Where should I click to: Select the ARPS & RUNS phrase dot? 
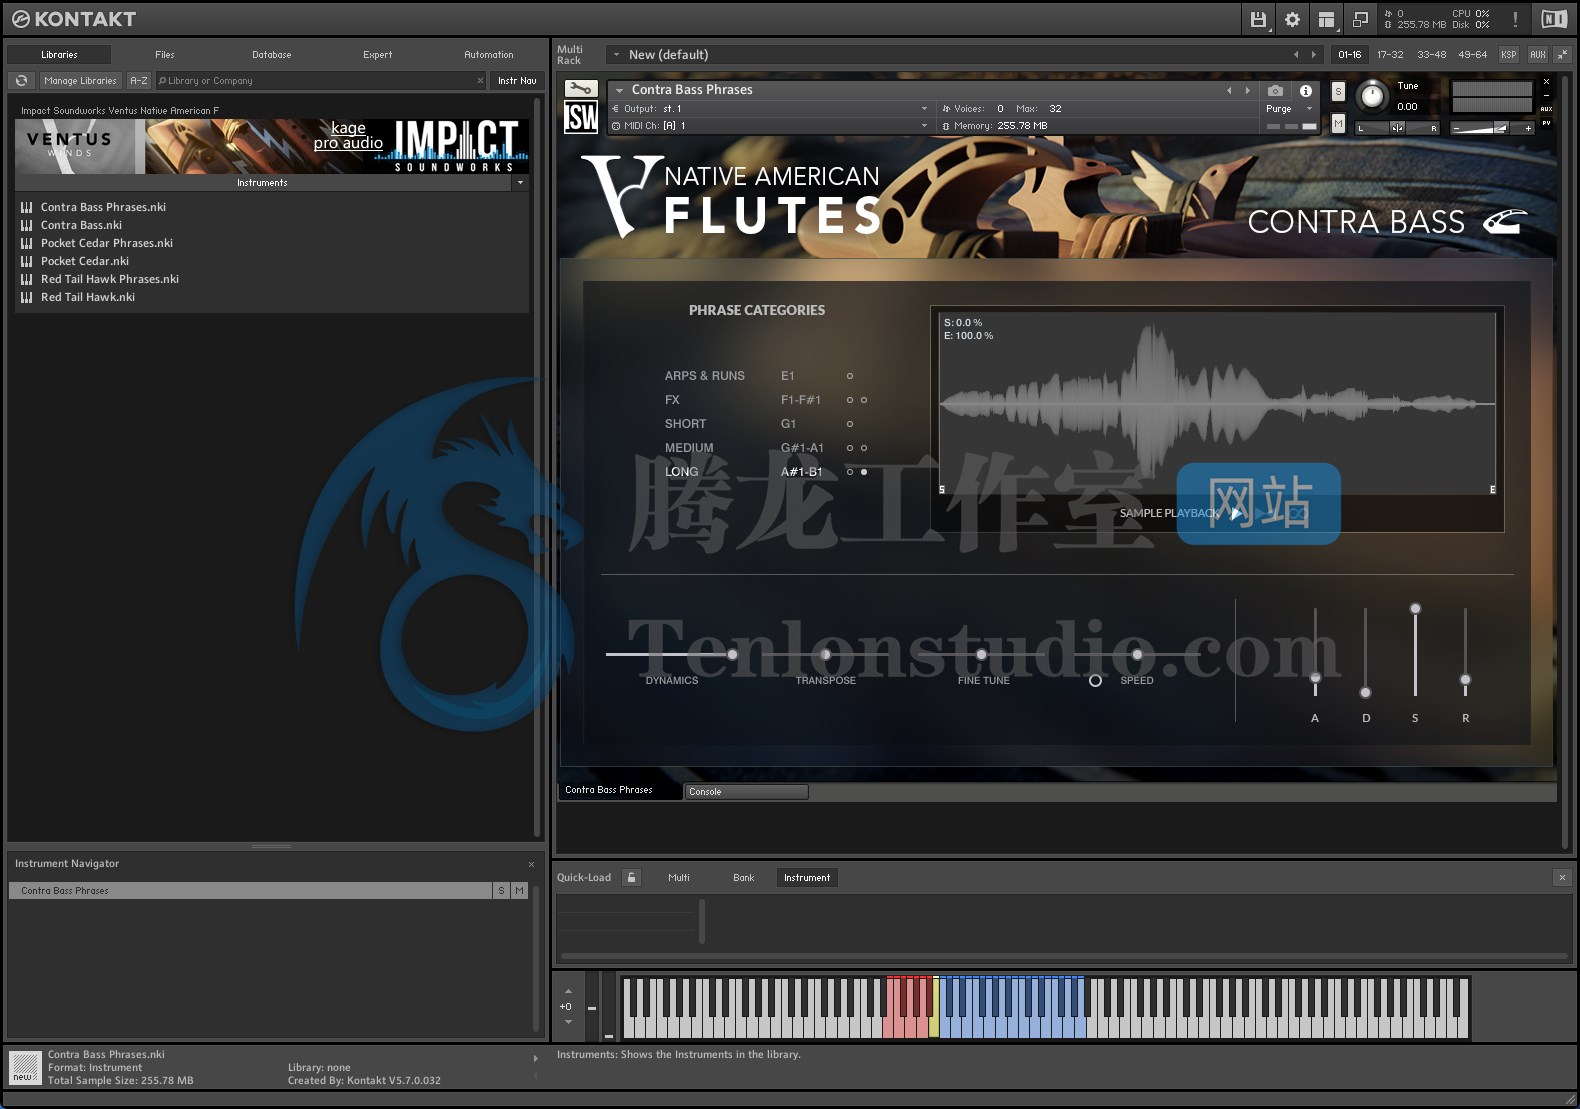[850, 376]
